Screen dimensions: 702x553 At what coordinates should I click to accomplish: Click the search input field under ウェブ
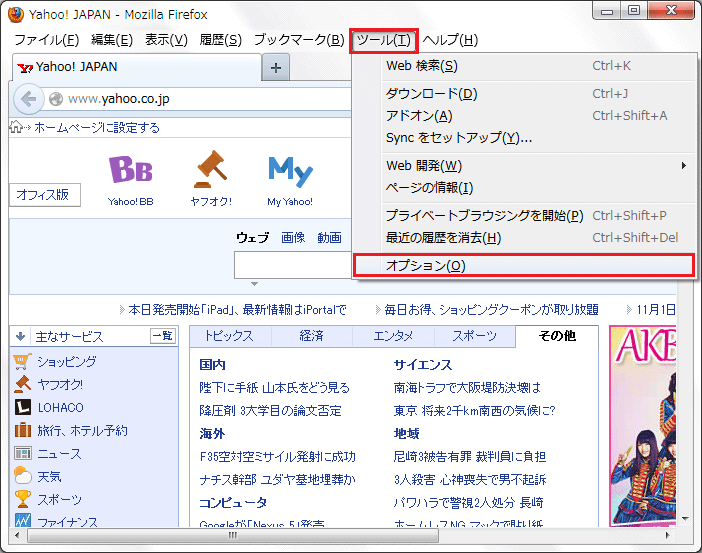[292, 265]
